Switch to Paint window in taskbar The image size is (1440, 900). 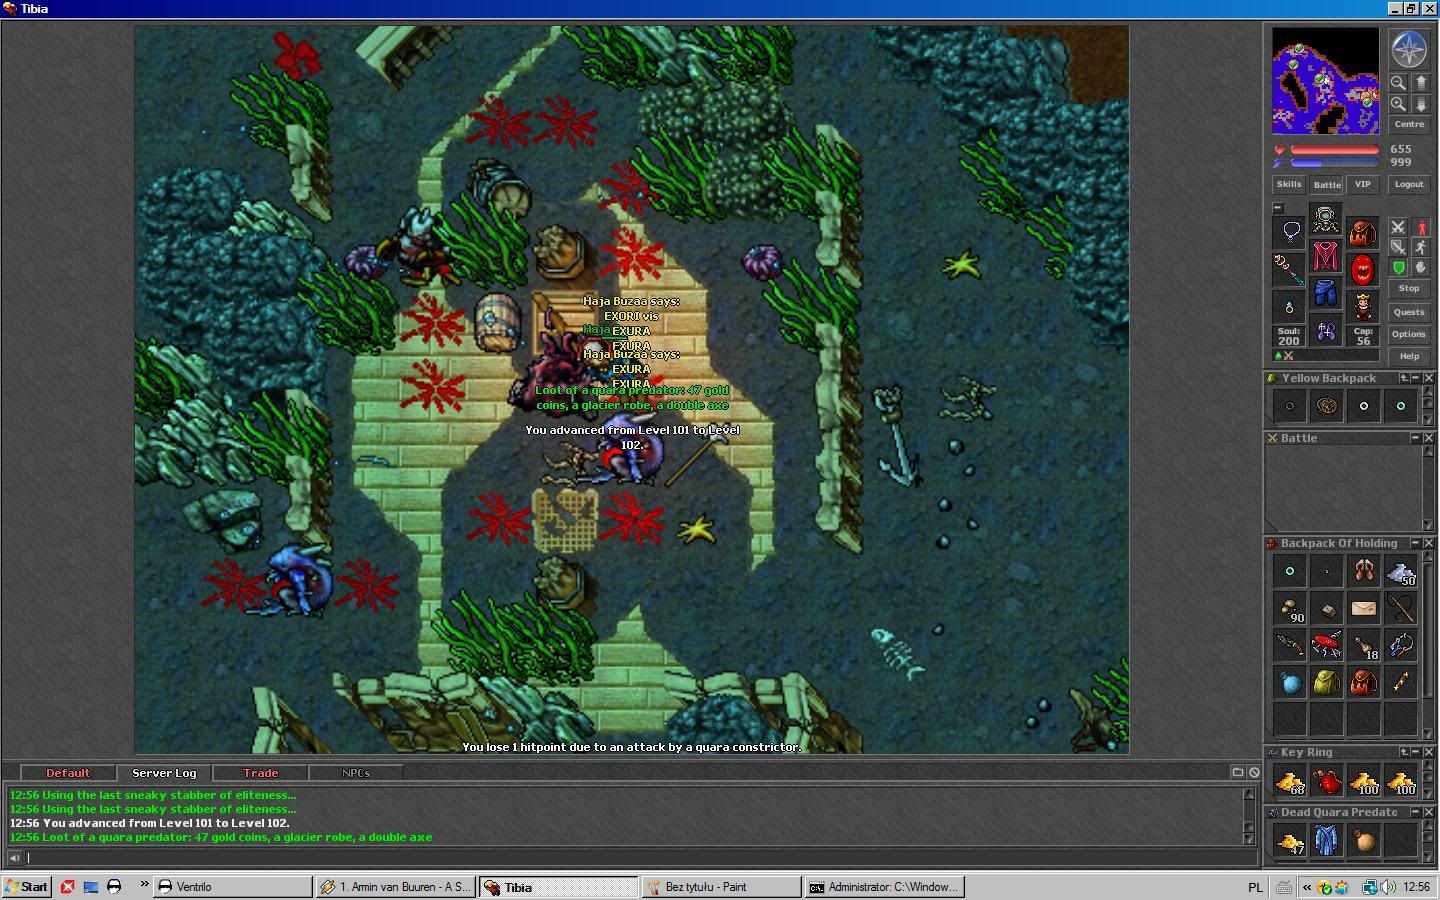click(721, 887)
